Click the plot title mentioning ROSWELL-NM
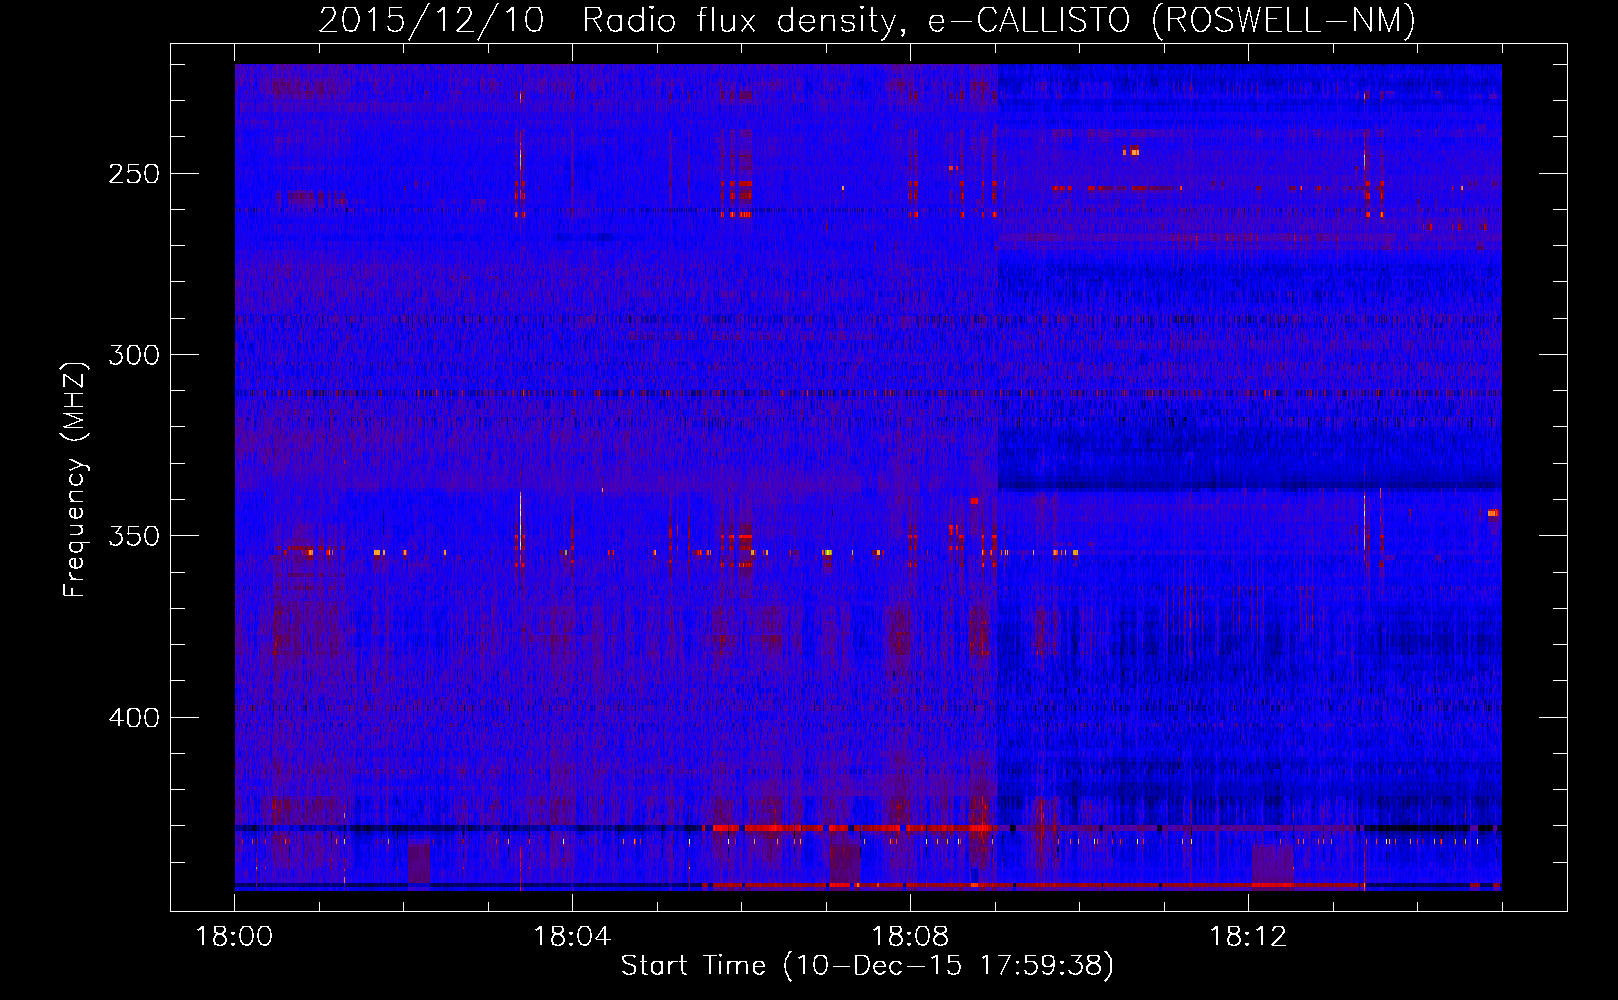 click(x=867, y=20)
